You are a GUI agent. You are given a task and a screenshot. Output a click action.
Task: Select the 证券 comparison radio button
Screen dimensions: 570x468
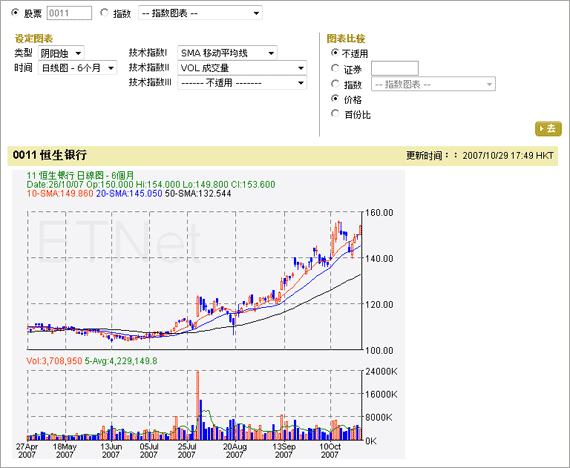[334, 68]
